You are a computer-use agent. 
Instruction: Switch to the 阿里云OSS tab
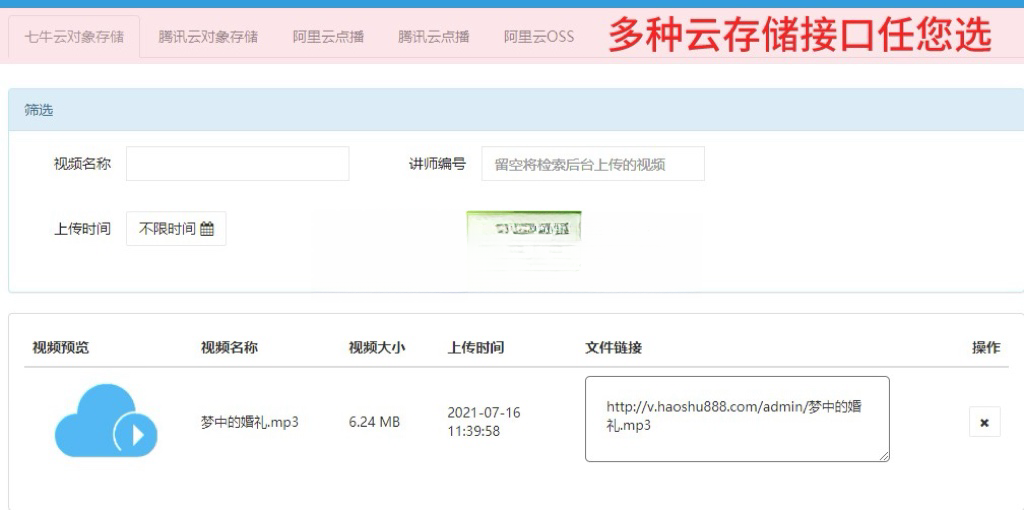point(539,37)
